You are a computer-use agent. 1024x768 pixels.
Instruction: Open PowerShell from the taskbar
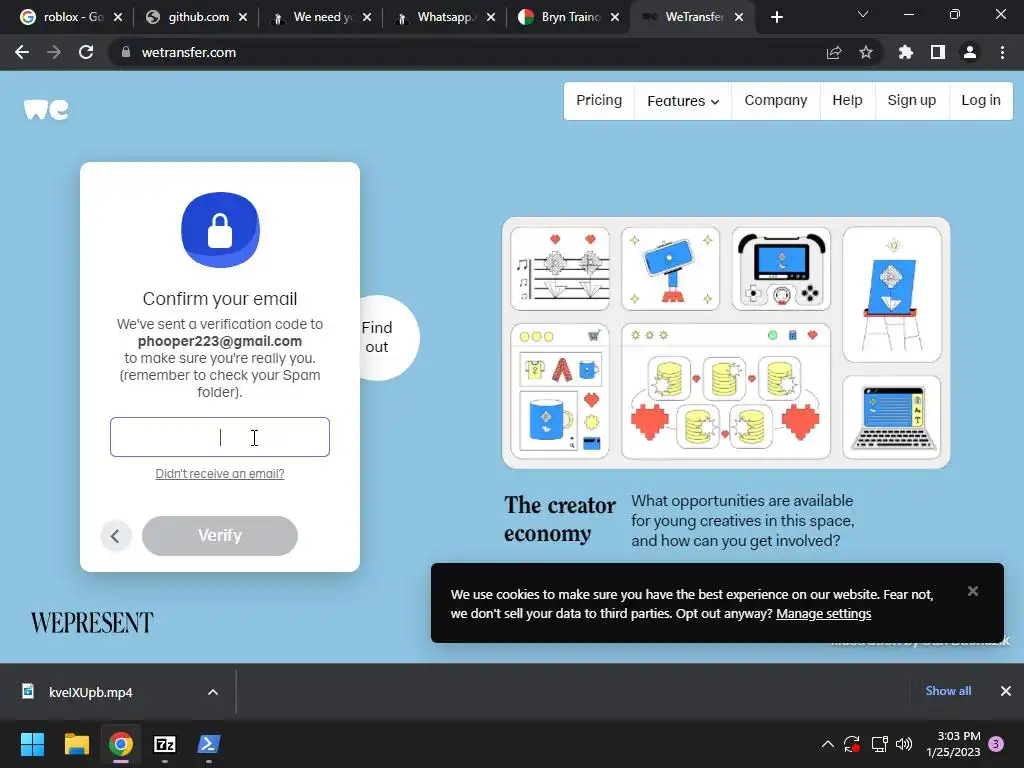coord(209,744)
